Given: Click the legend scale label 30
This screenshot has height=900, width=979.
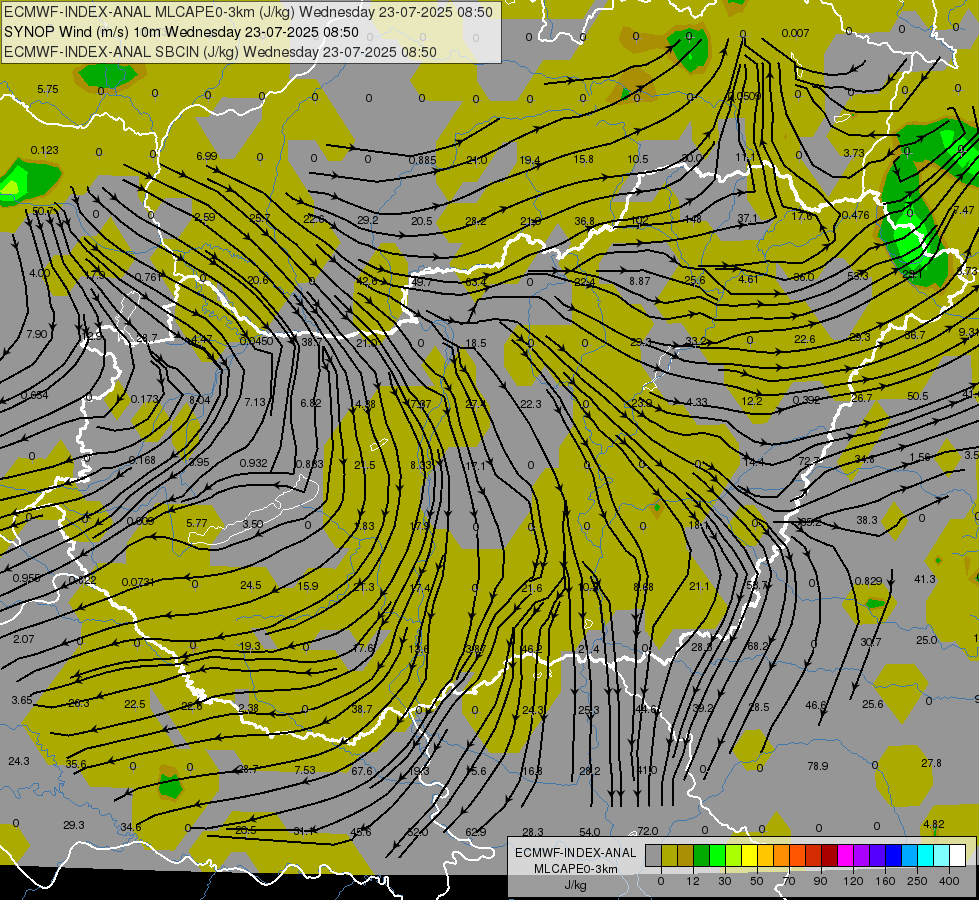Looking at the screenshot, I should [x=725, y=881].
